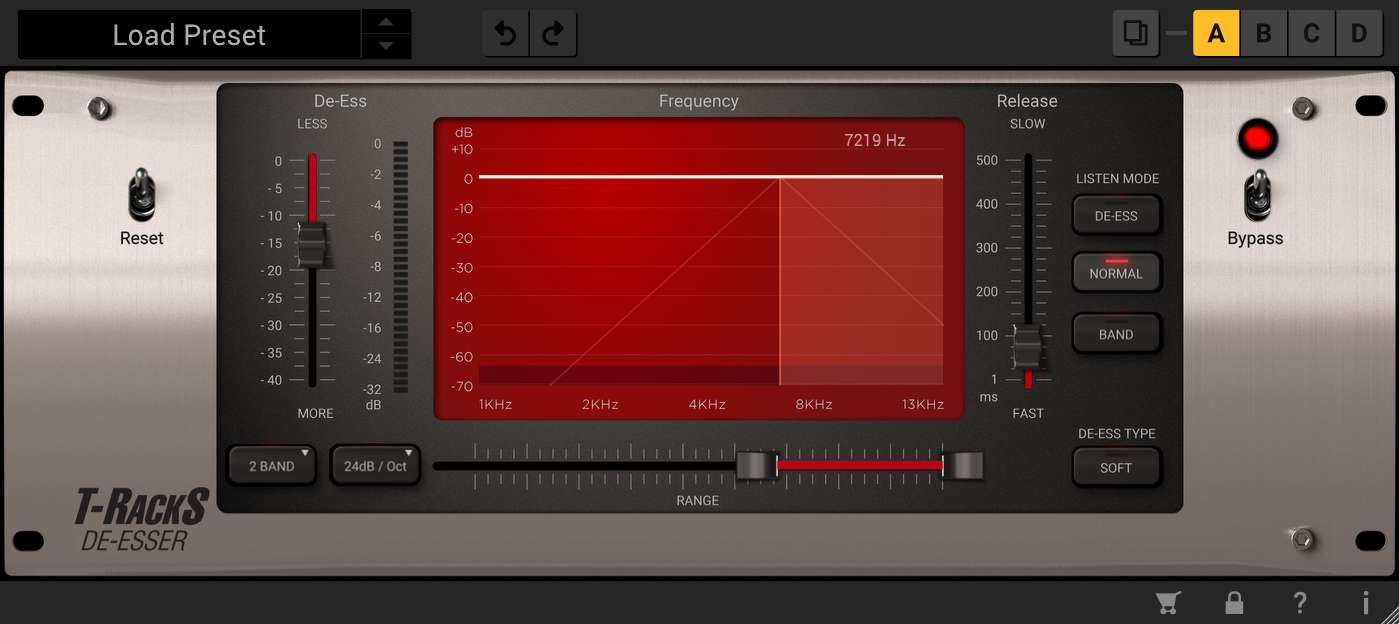
Task: Step to next preset with down arrow
Action: point(386,46)
